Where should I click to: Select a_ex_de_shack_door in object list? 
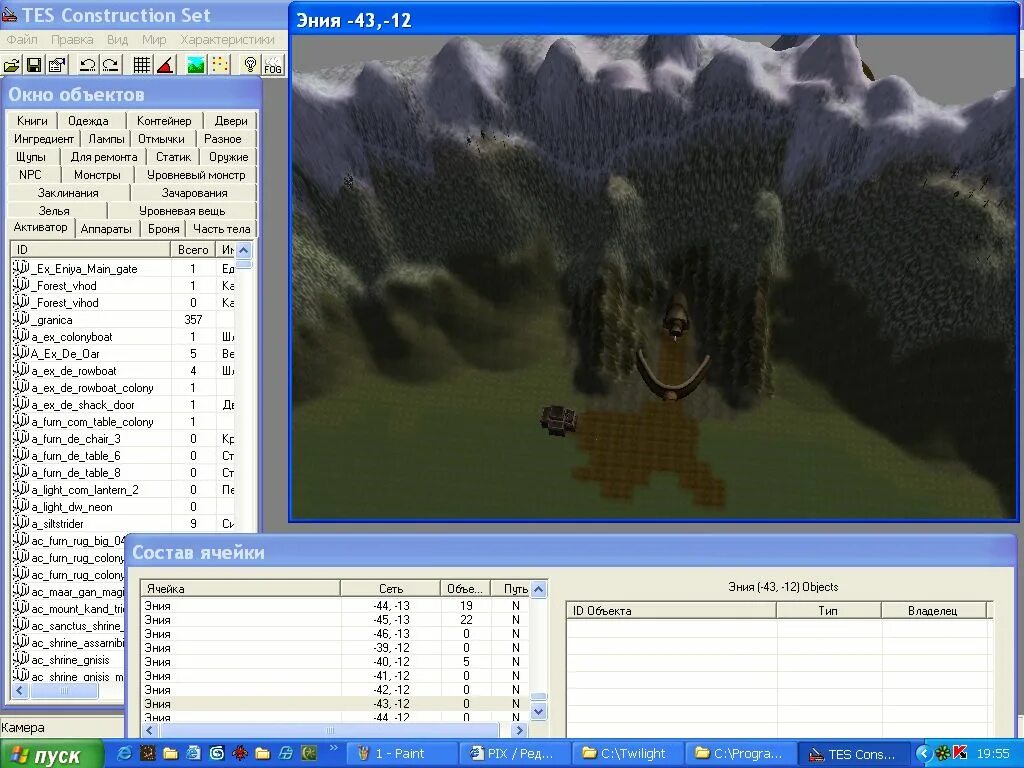coord(123,405)
